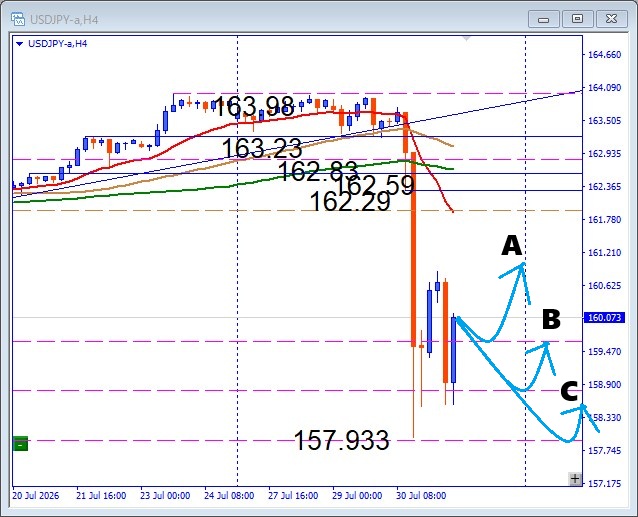Expand the USDJPY-a,H4 dropdown triangle
This screenshot has width=638, height=517.
pos(19,44)
